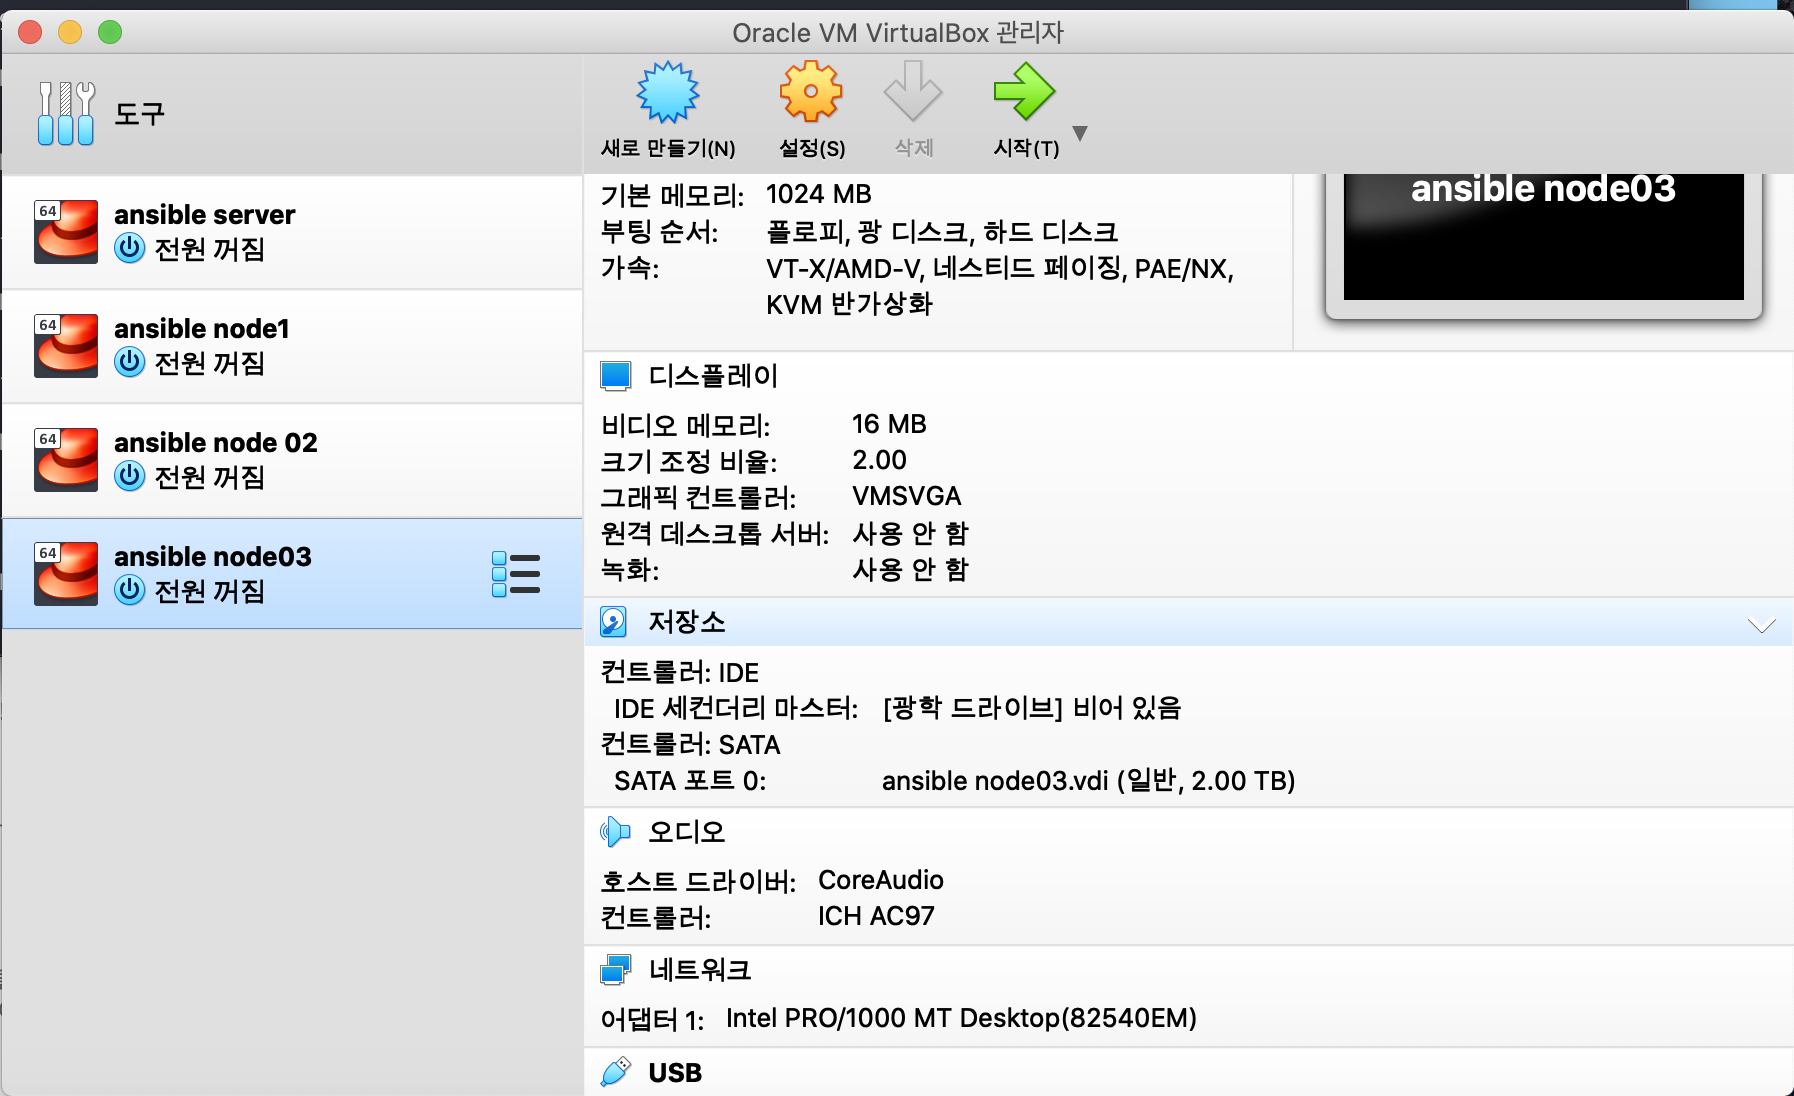The image size is (1794, 1096).
Task: Select the ansible node 02 VM icon
Action: point(66,460)
